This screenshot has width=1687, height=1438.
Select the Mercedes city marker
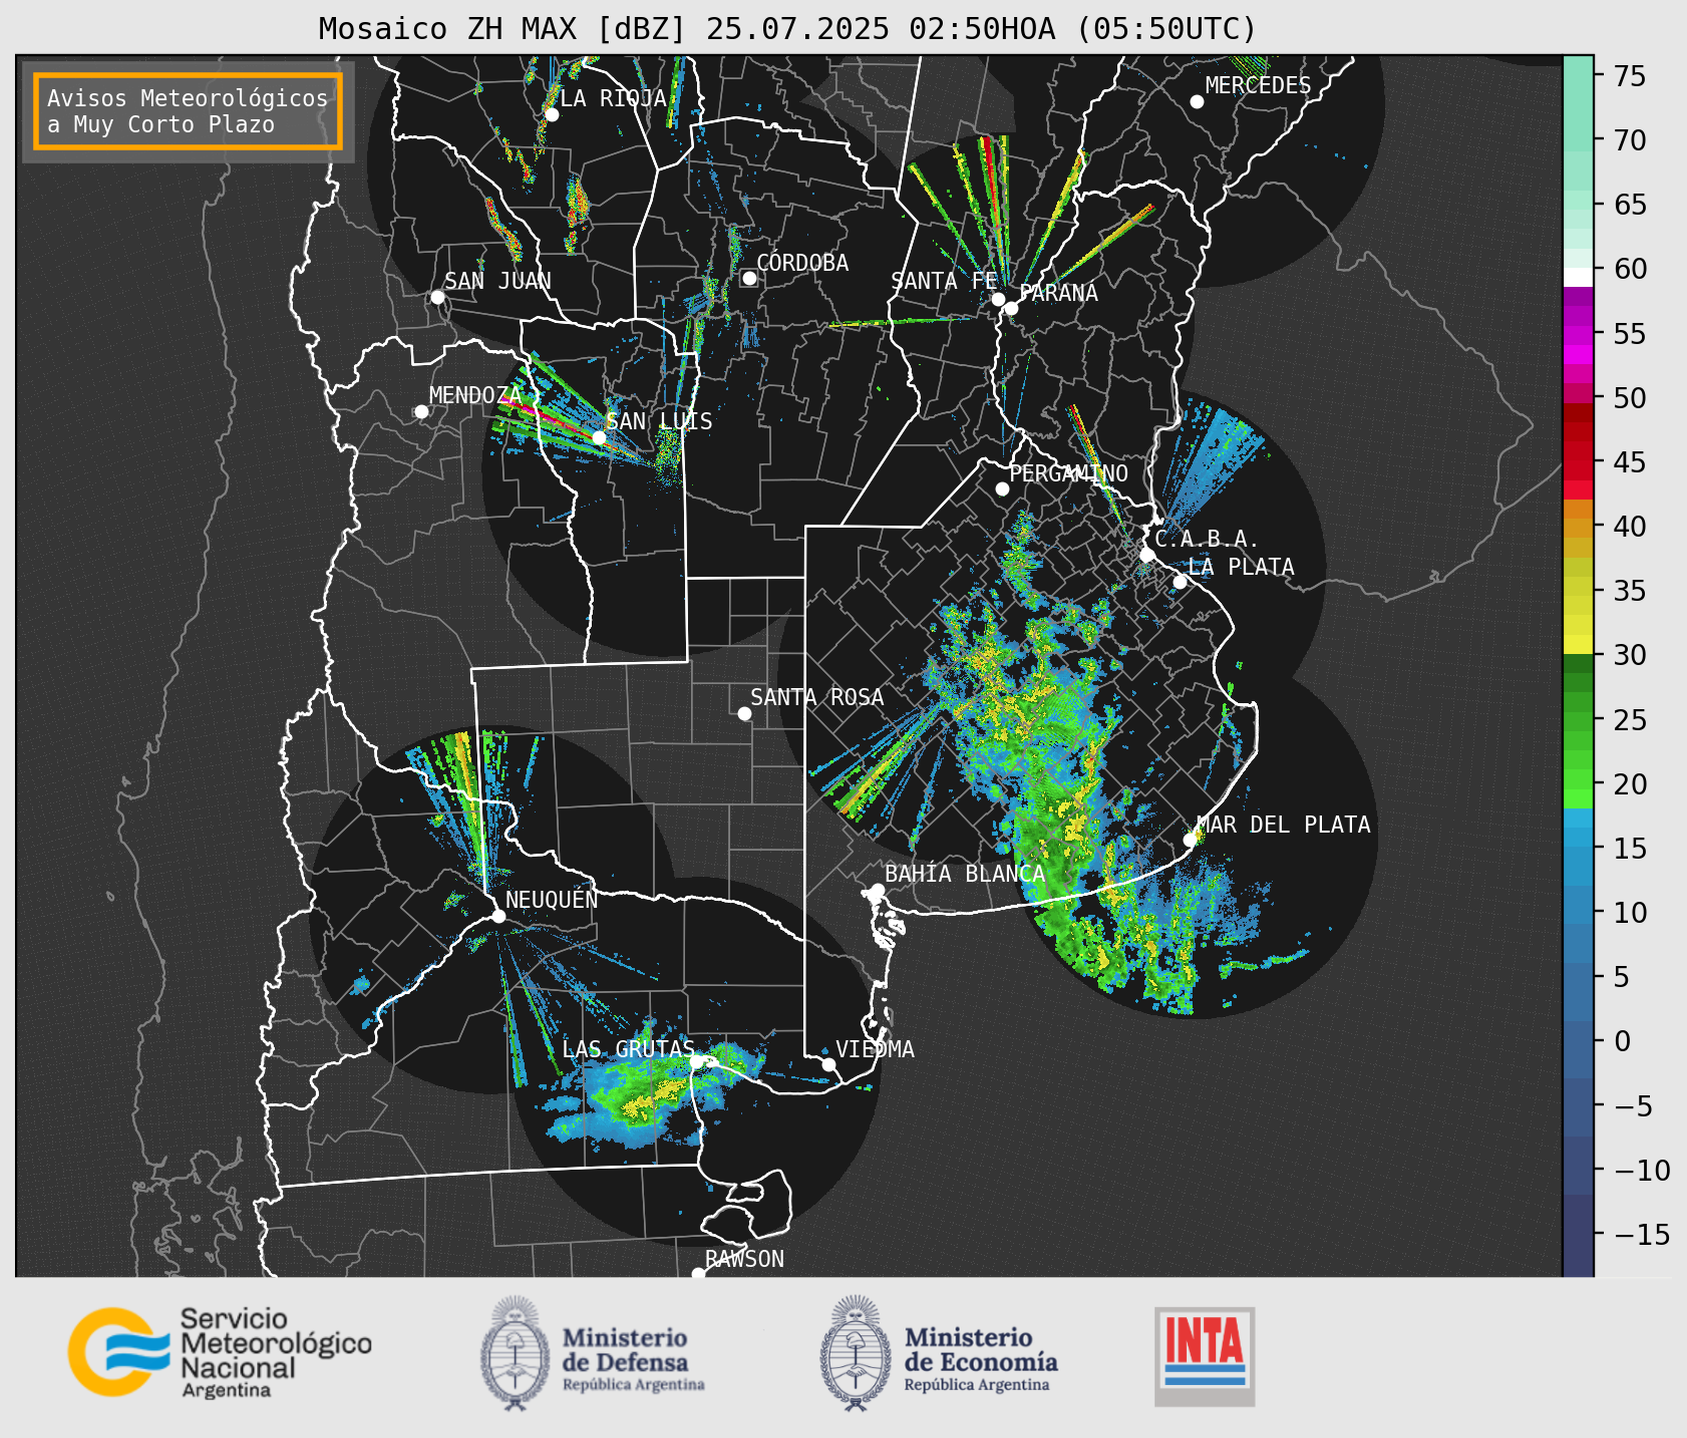point(1196,102)
